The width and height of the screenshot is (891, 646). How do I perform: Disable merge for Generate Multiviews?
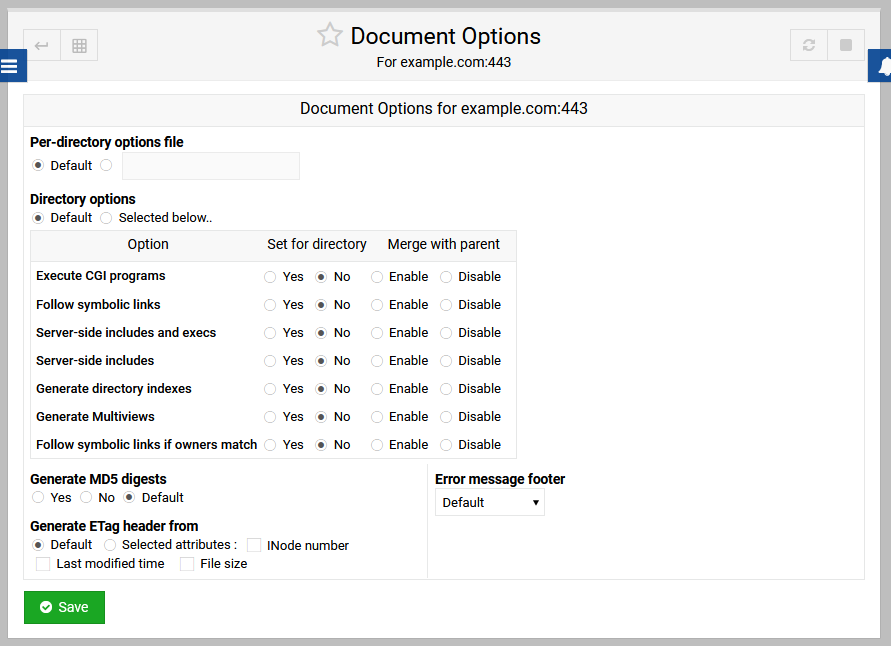[x=446, y=417]
